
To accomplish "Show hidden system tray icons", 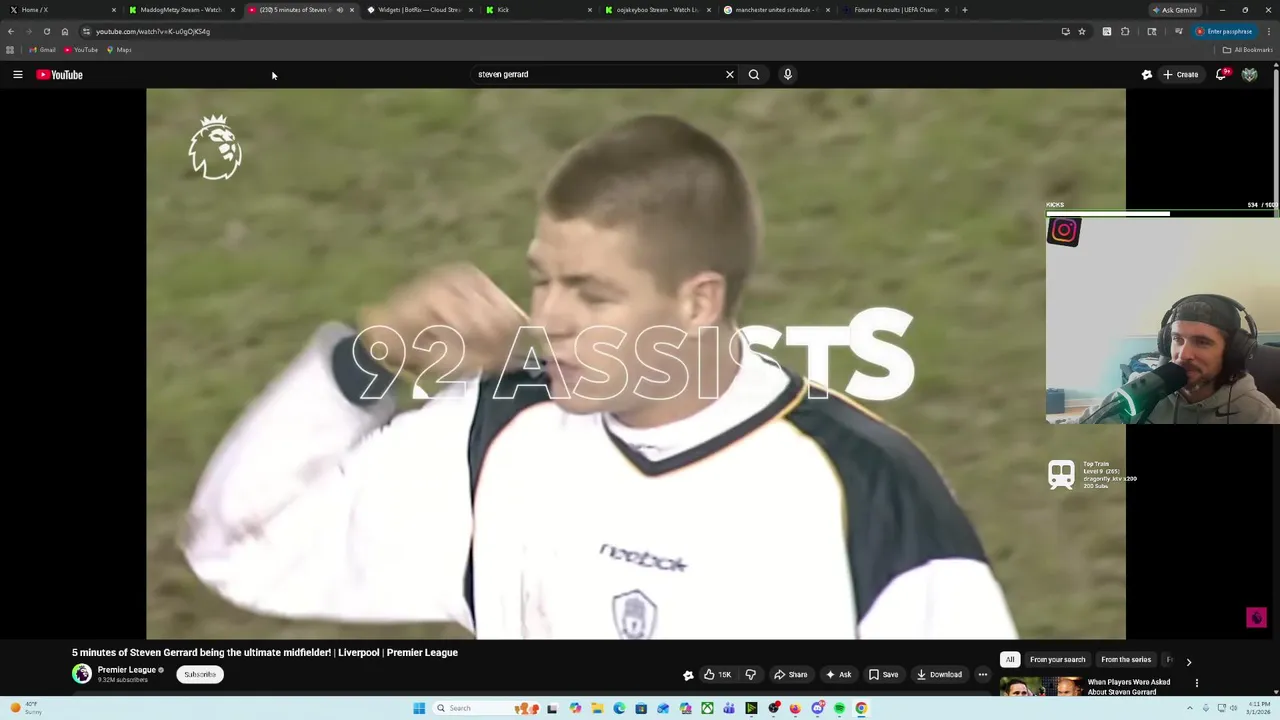I will tap(1192, 708).
